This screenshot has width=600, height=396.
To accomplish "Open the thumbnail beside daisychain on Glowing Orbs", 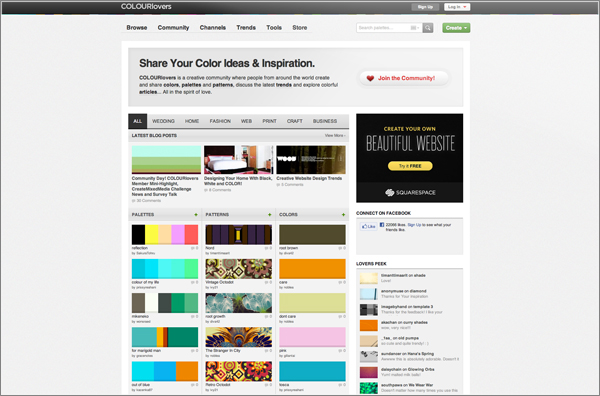I will coord(368,372).
